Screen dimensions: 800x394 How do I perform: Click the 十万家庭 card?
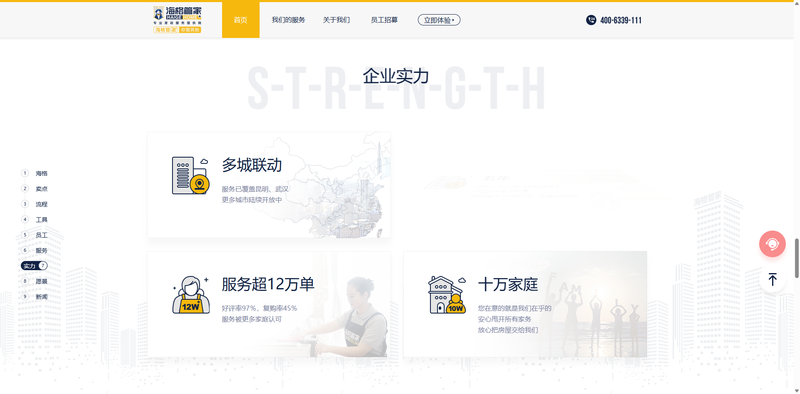click(x=525, y=304)
